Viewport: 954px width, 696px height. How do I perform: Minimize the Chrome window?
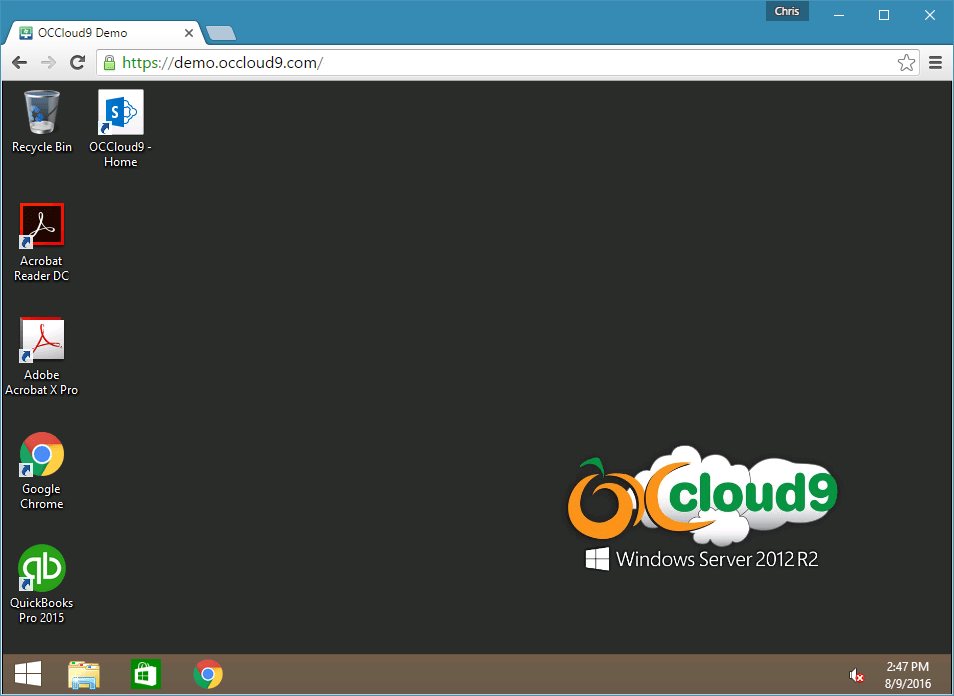(839, 15)
